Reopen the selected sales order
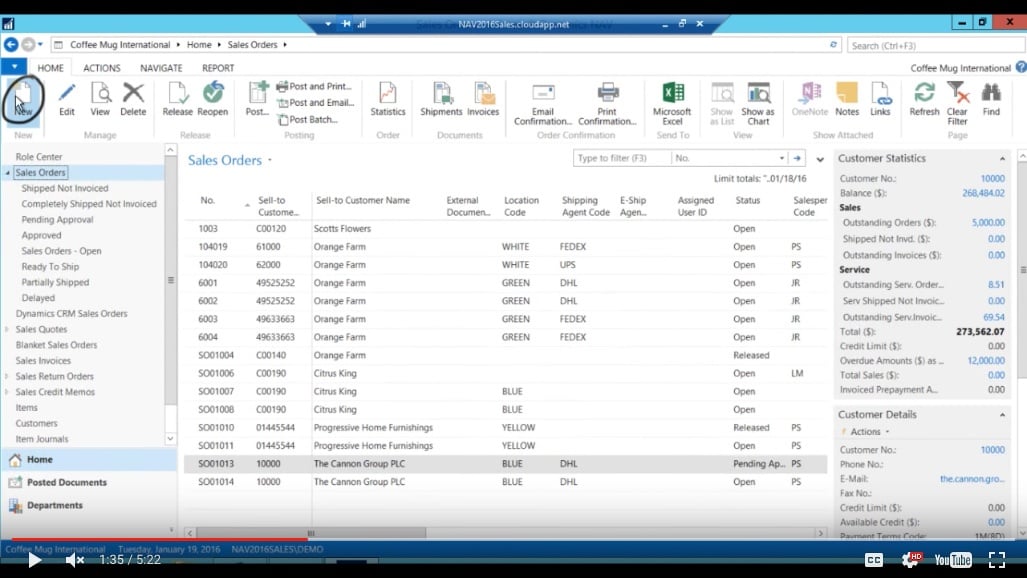 pos(213,100)
